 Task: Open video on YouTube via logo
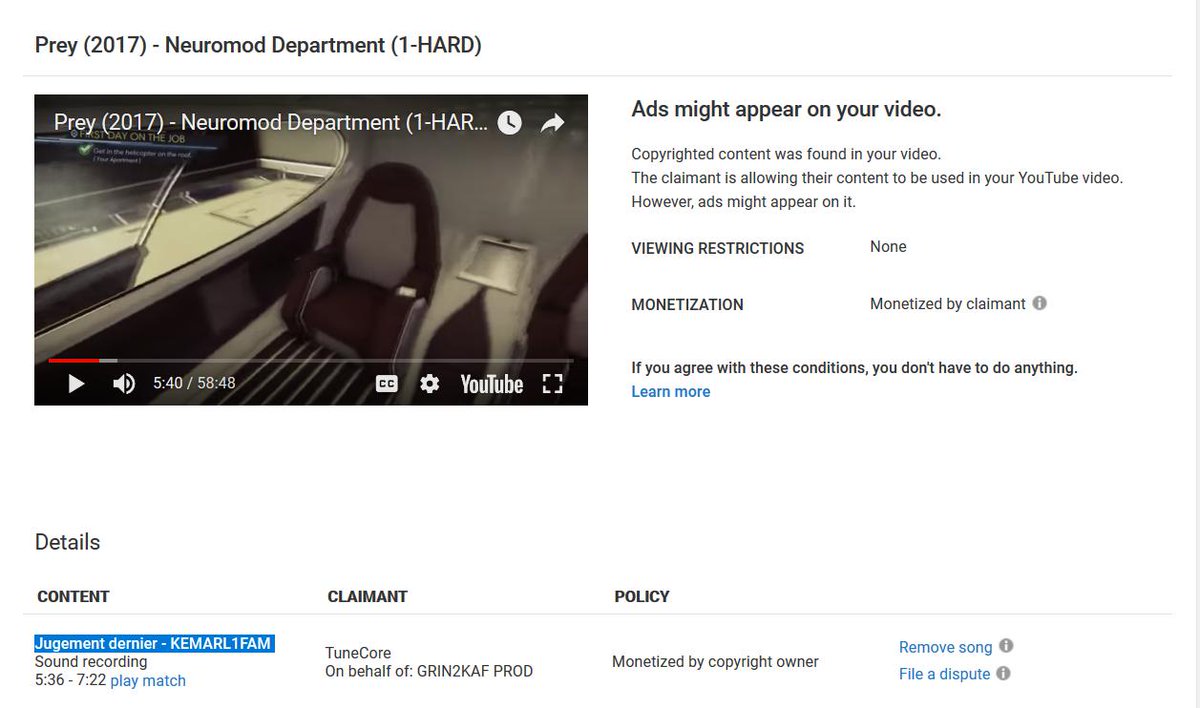[x=491, y=384]
